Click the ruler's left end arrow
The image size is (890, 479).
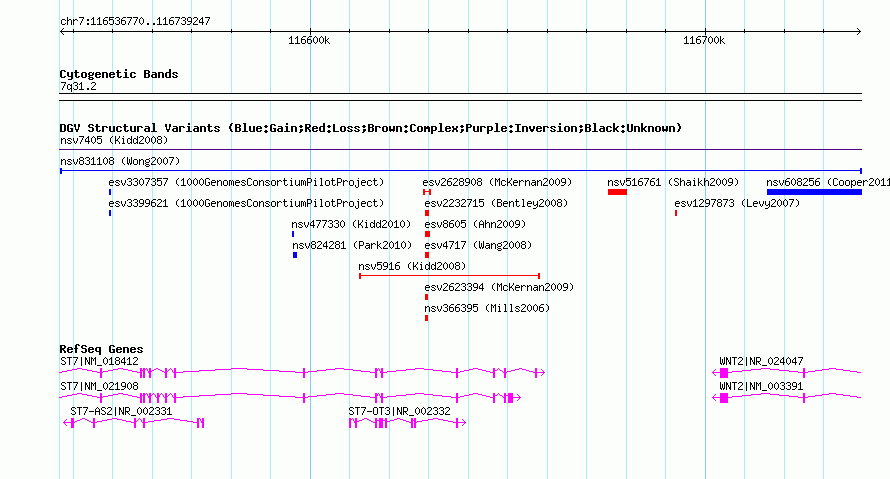(x=62, y=32)
